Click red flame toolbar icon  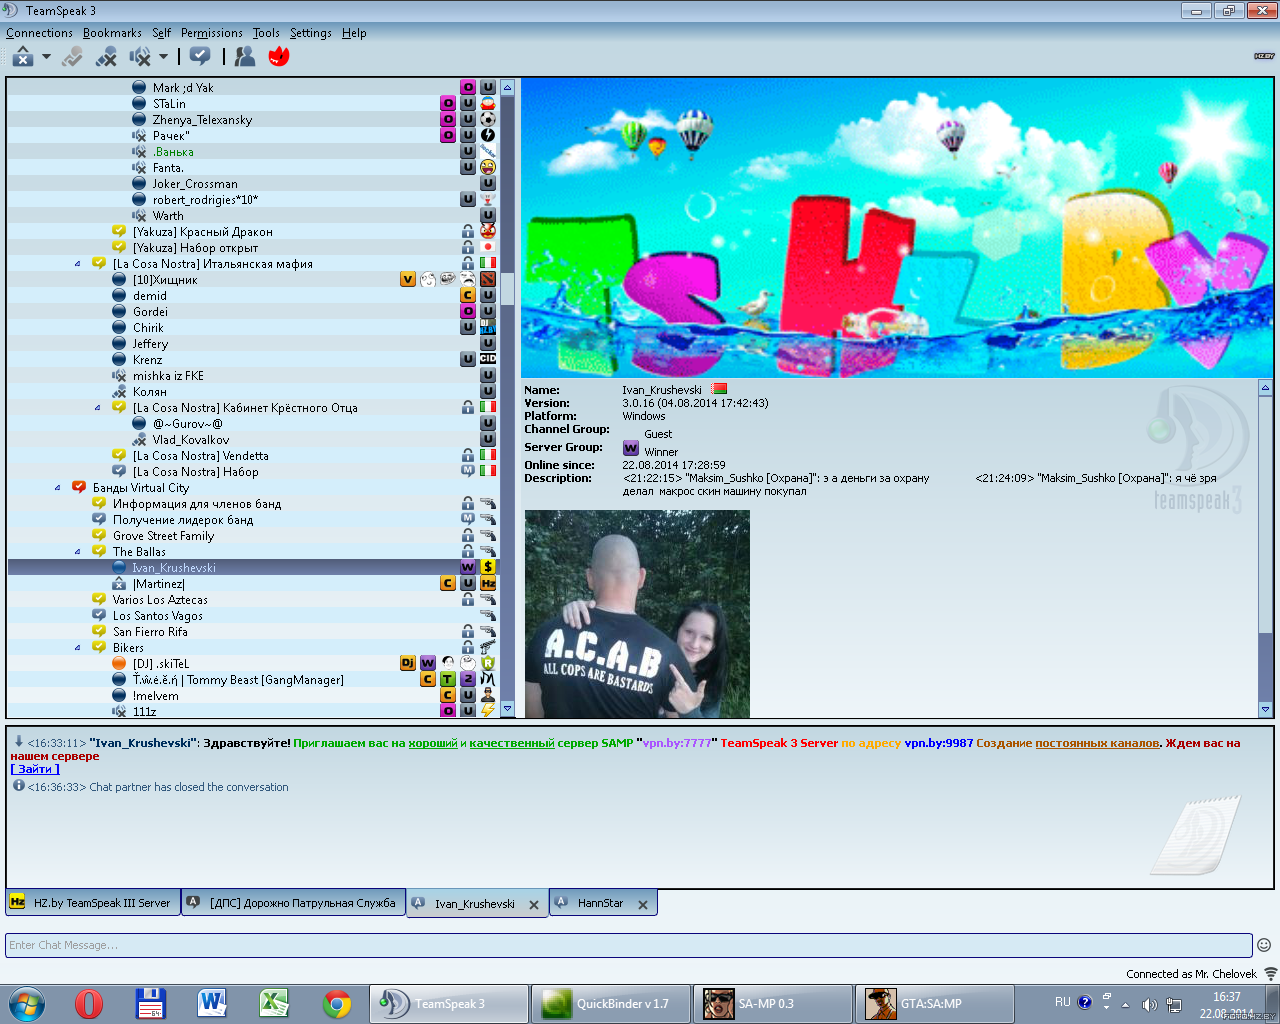[x=279, y=57]
